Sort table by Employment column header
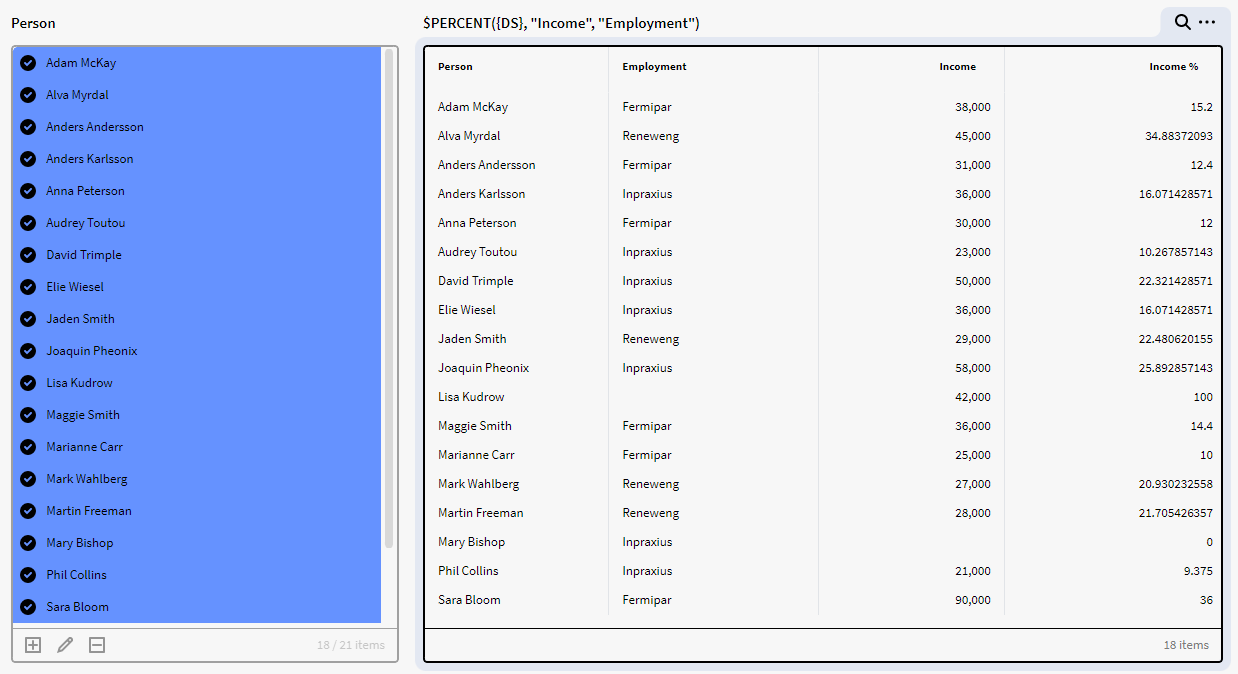The height and width of the screenshot is (674, 1238). (654, 67)
